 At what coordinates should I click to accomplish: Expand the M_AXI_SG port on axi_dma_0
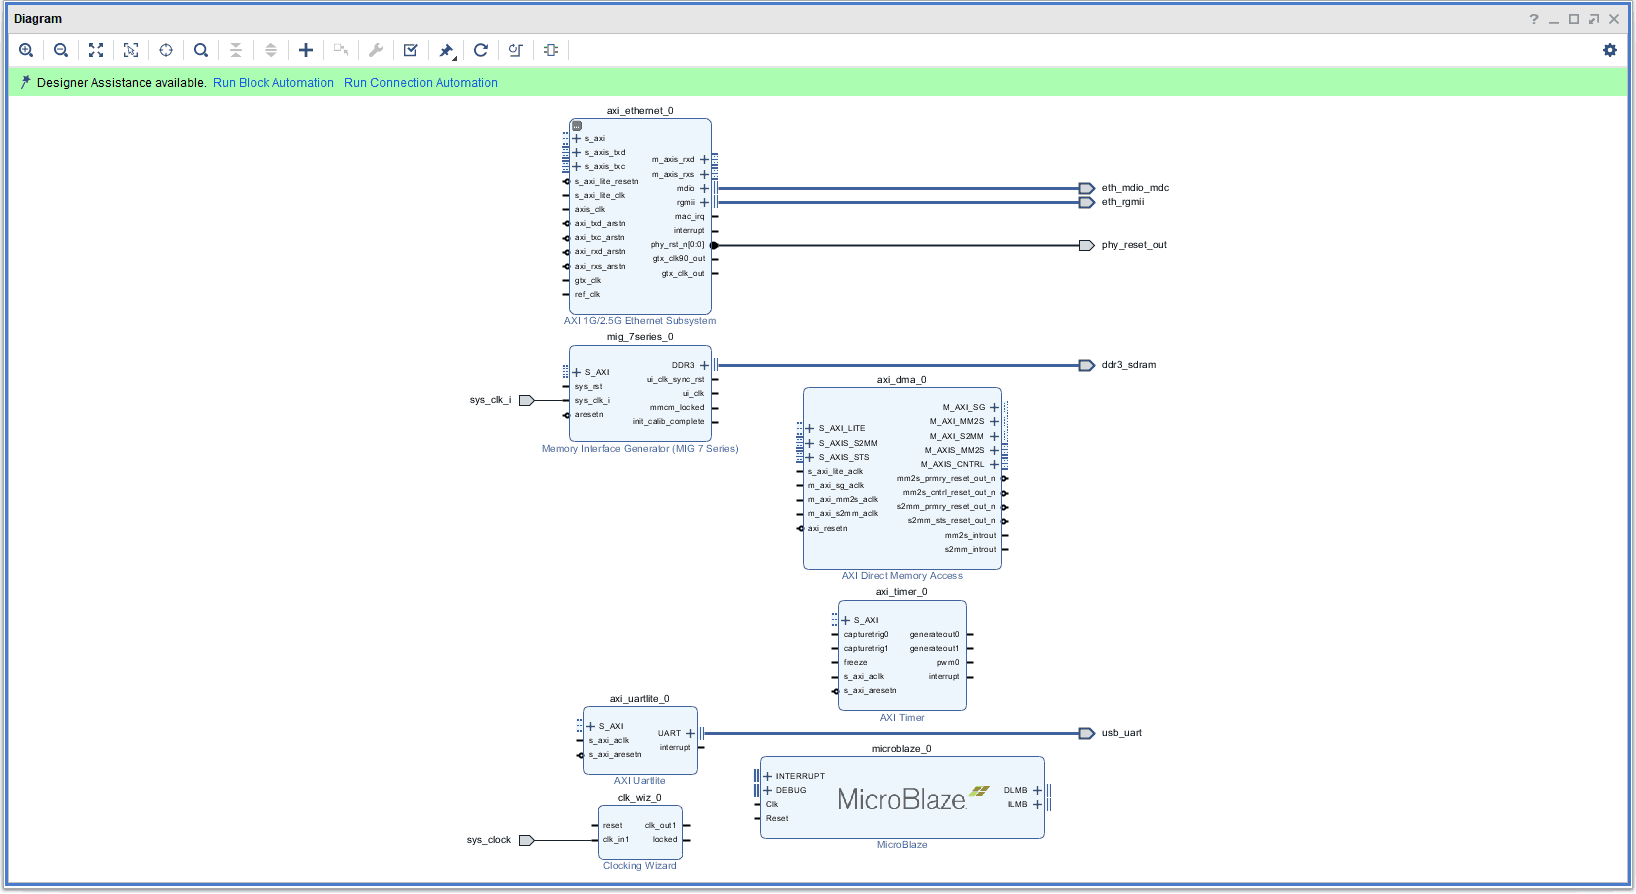point(994,407)
